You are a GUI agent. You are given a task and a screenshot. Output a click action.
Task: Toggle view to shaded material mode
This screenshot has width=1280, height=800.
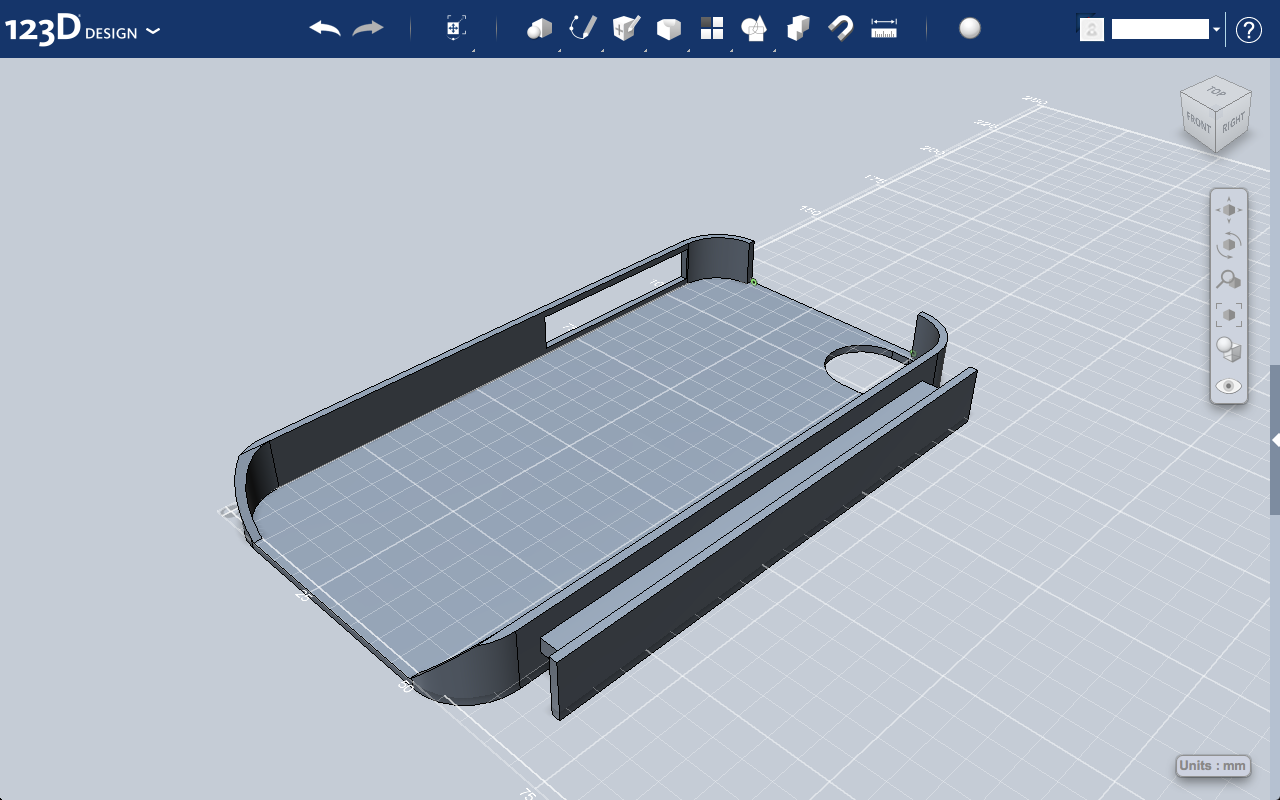tap(1228, 349)
